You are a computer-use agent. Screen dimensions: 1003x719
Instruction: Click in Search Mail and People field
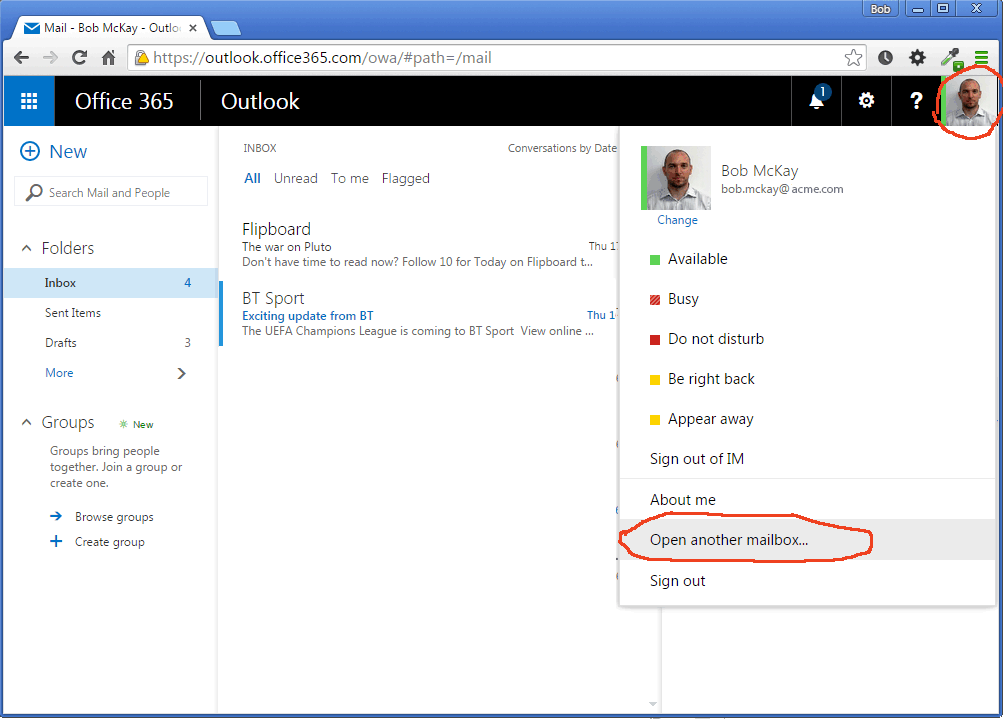point(111,192)
